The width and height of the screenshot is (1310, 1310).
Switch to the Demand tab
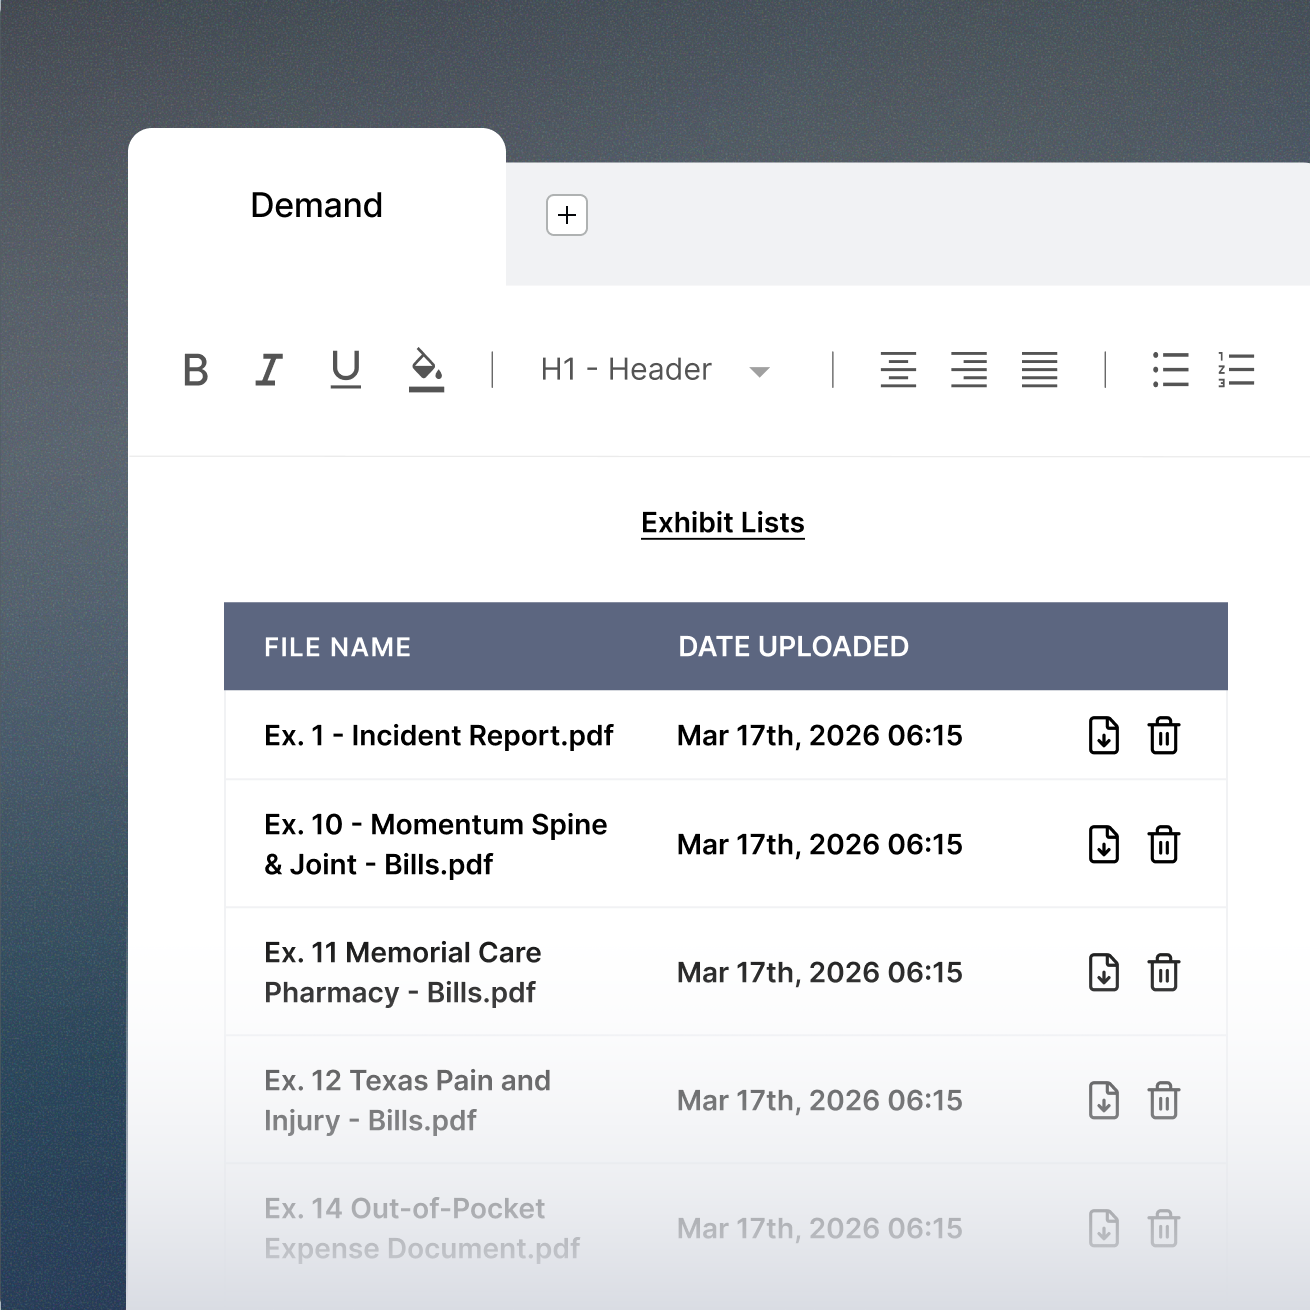point(316,206)
